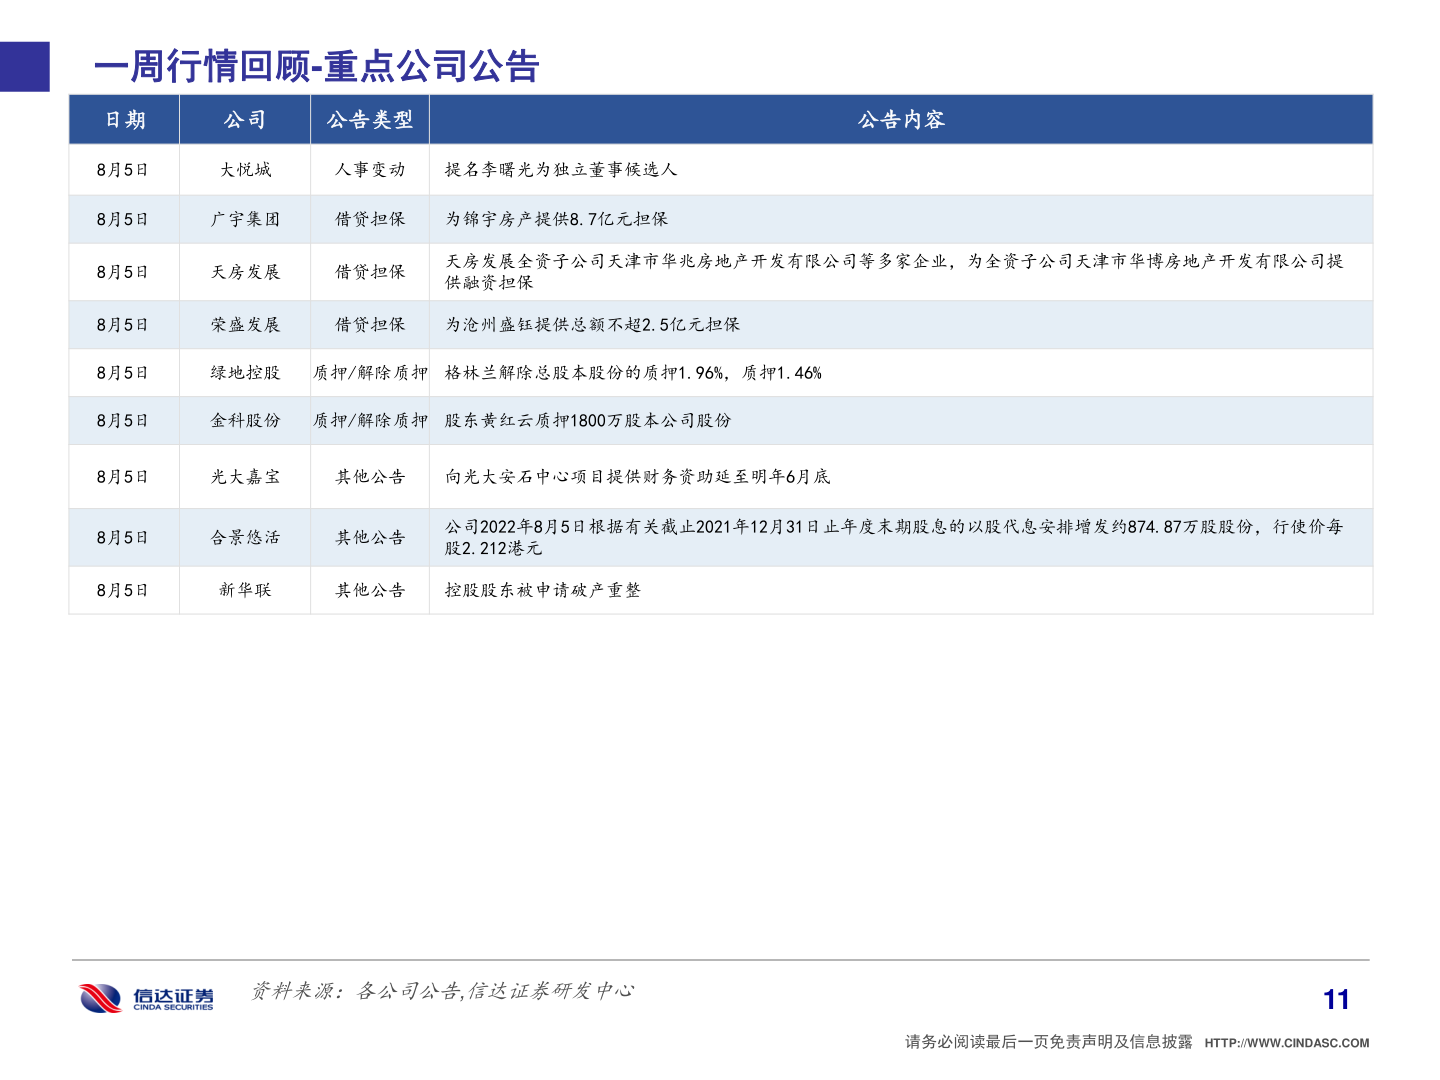
Task: Select the 绿地控股 质押/解除质押 cell
Action: tap(370, 372)
